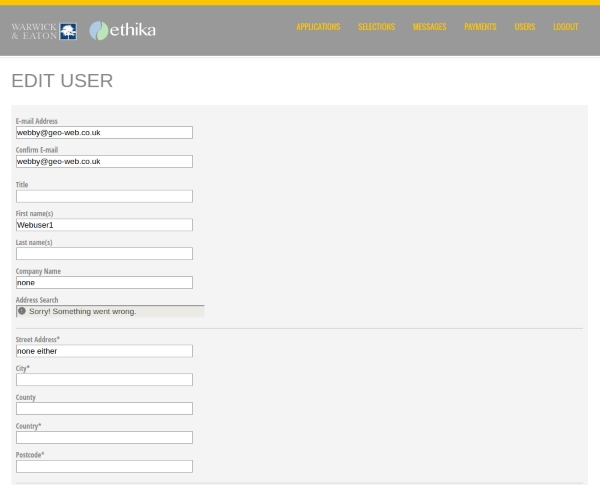Click the 'County' label
Viewport: 600px width, 485px height.
coord(26,397)
